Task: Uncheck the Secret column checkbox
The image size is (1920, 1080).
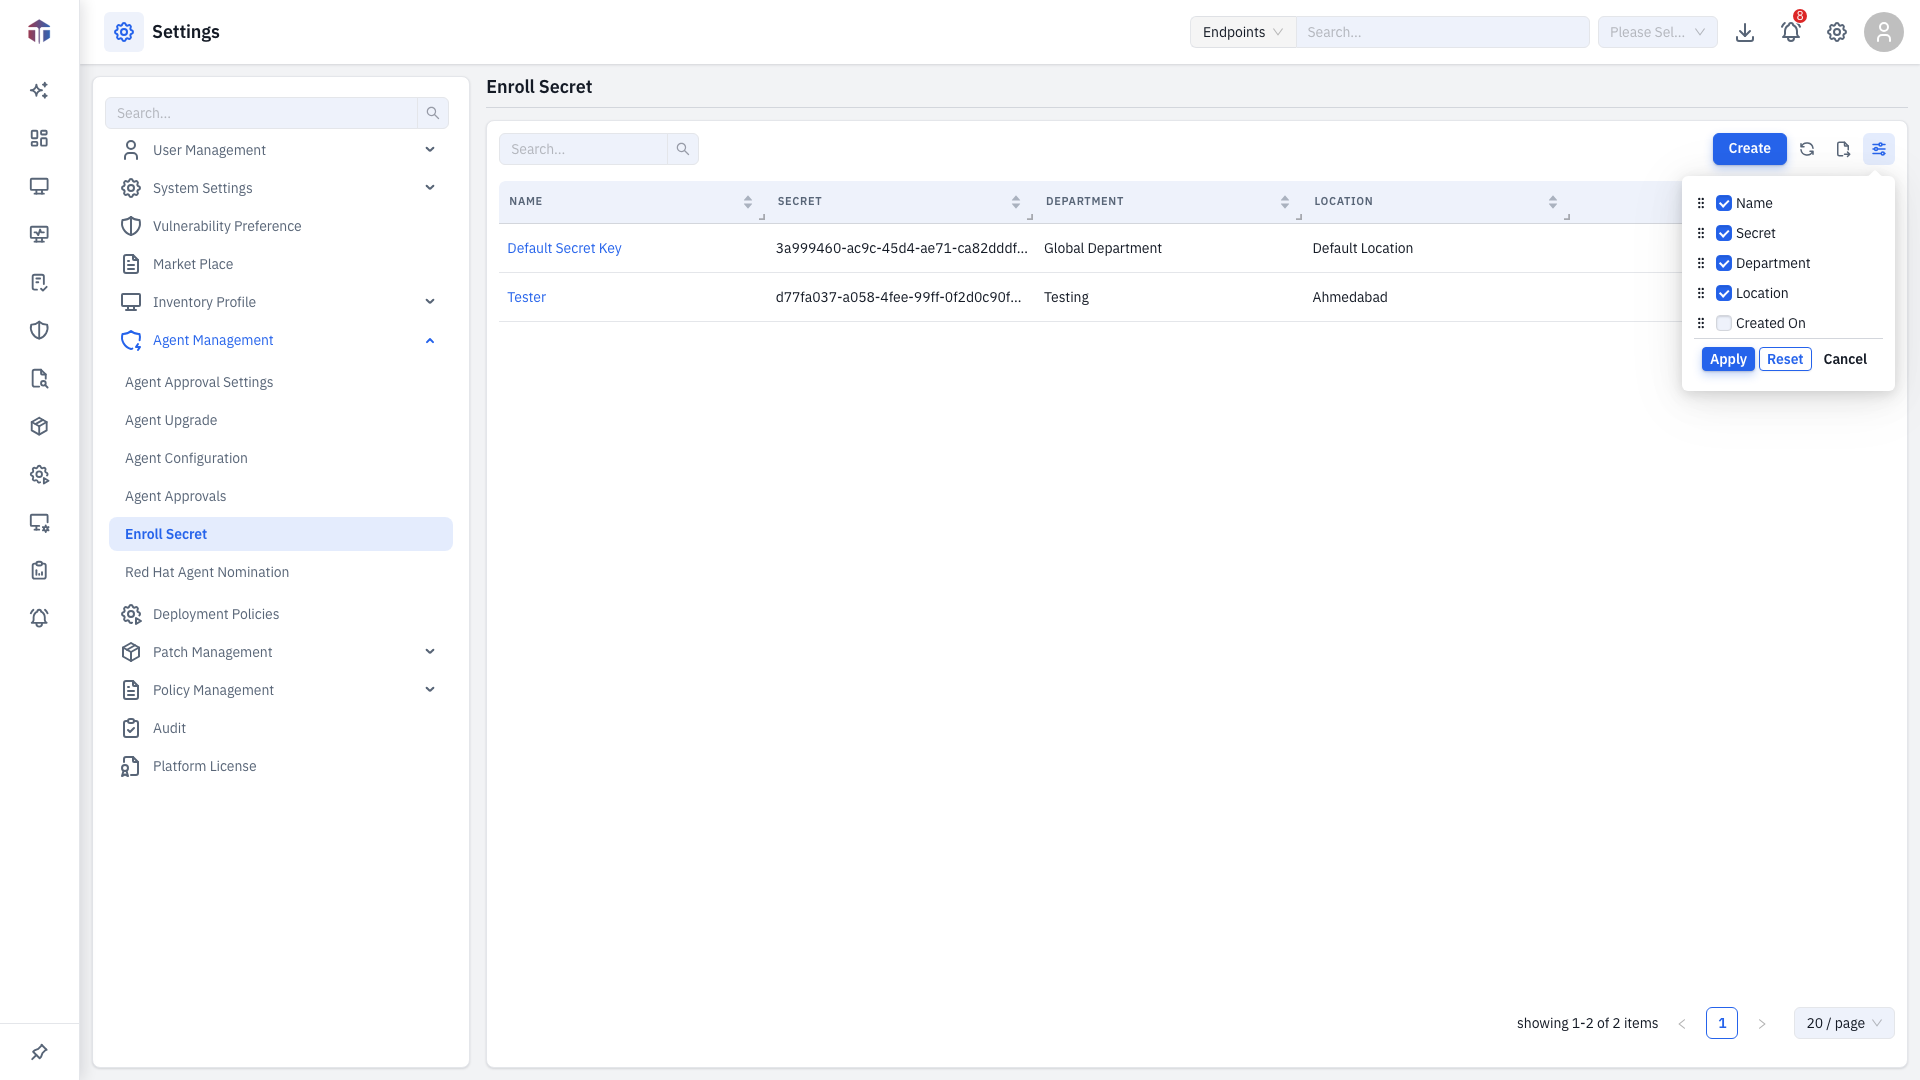Action: click(1724, 233)
